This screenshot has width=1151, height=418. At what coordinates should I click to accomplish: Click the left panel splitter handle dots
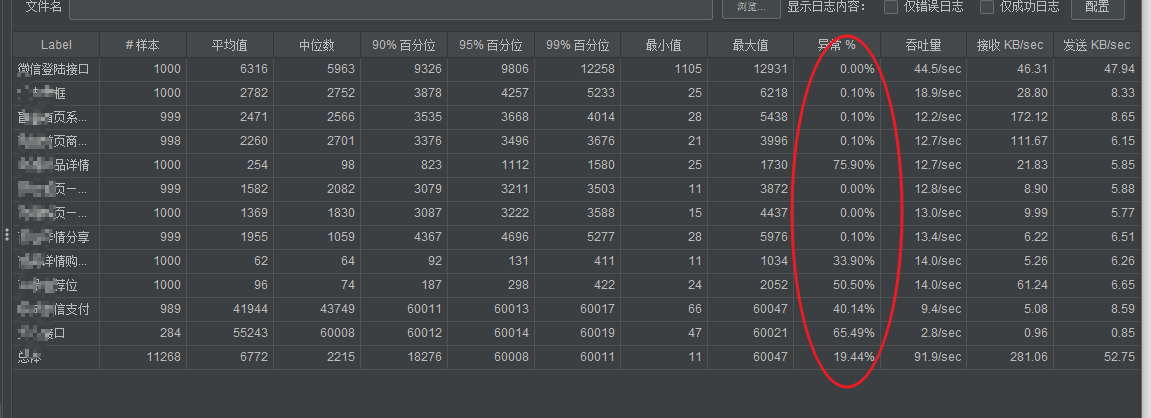(x=7, y=235)
